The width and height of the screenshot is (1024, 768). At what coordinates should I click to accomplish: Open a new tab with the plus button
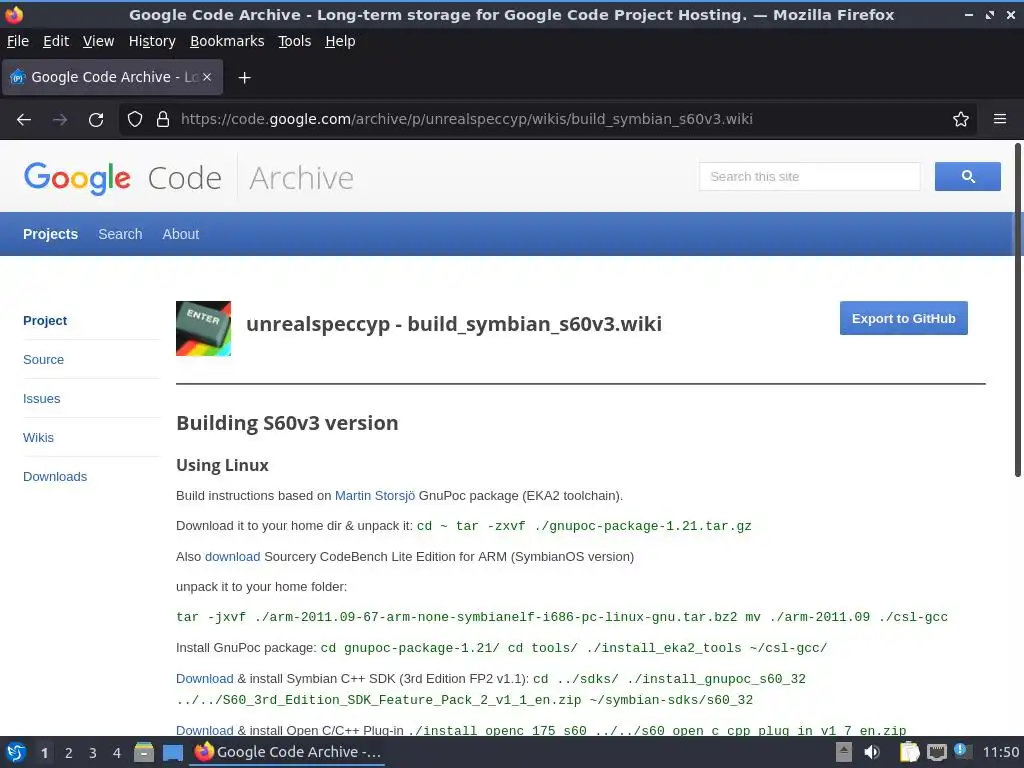pos(244,78)
